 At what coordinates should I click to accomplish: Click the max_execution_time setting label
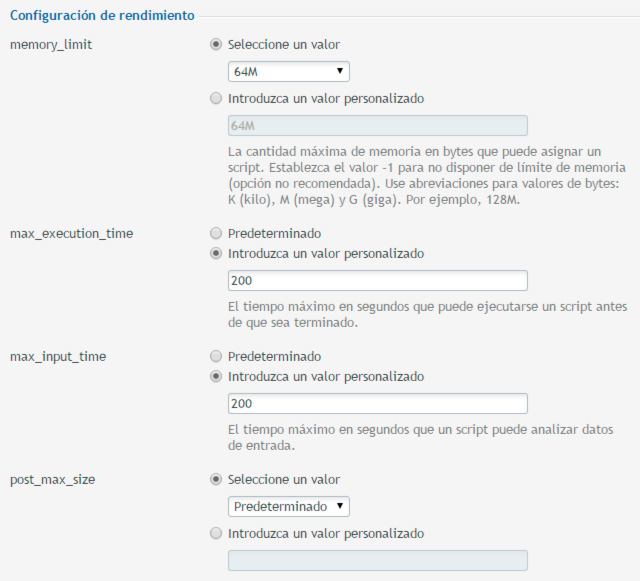pos(71,234)
